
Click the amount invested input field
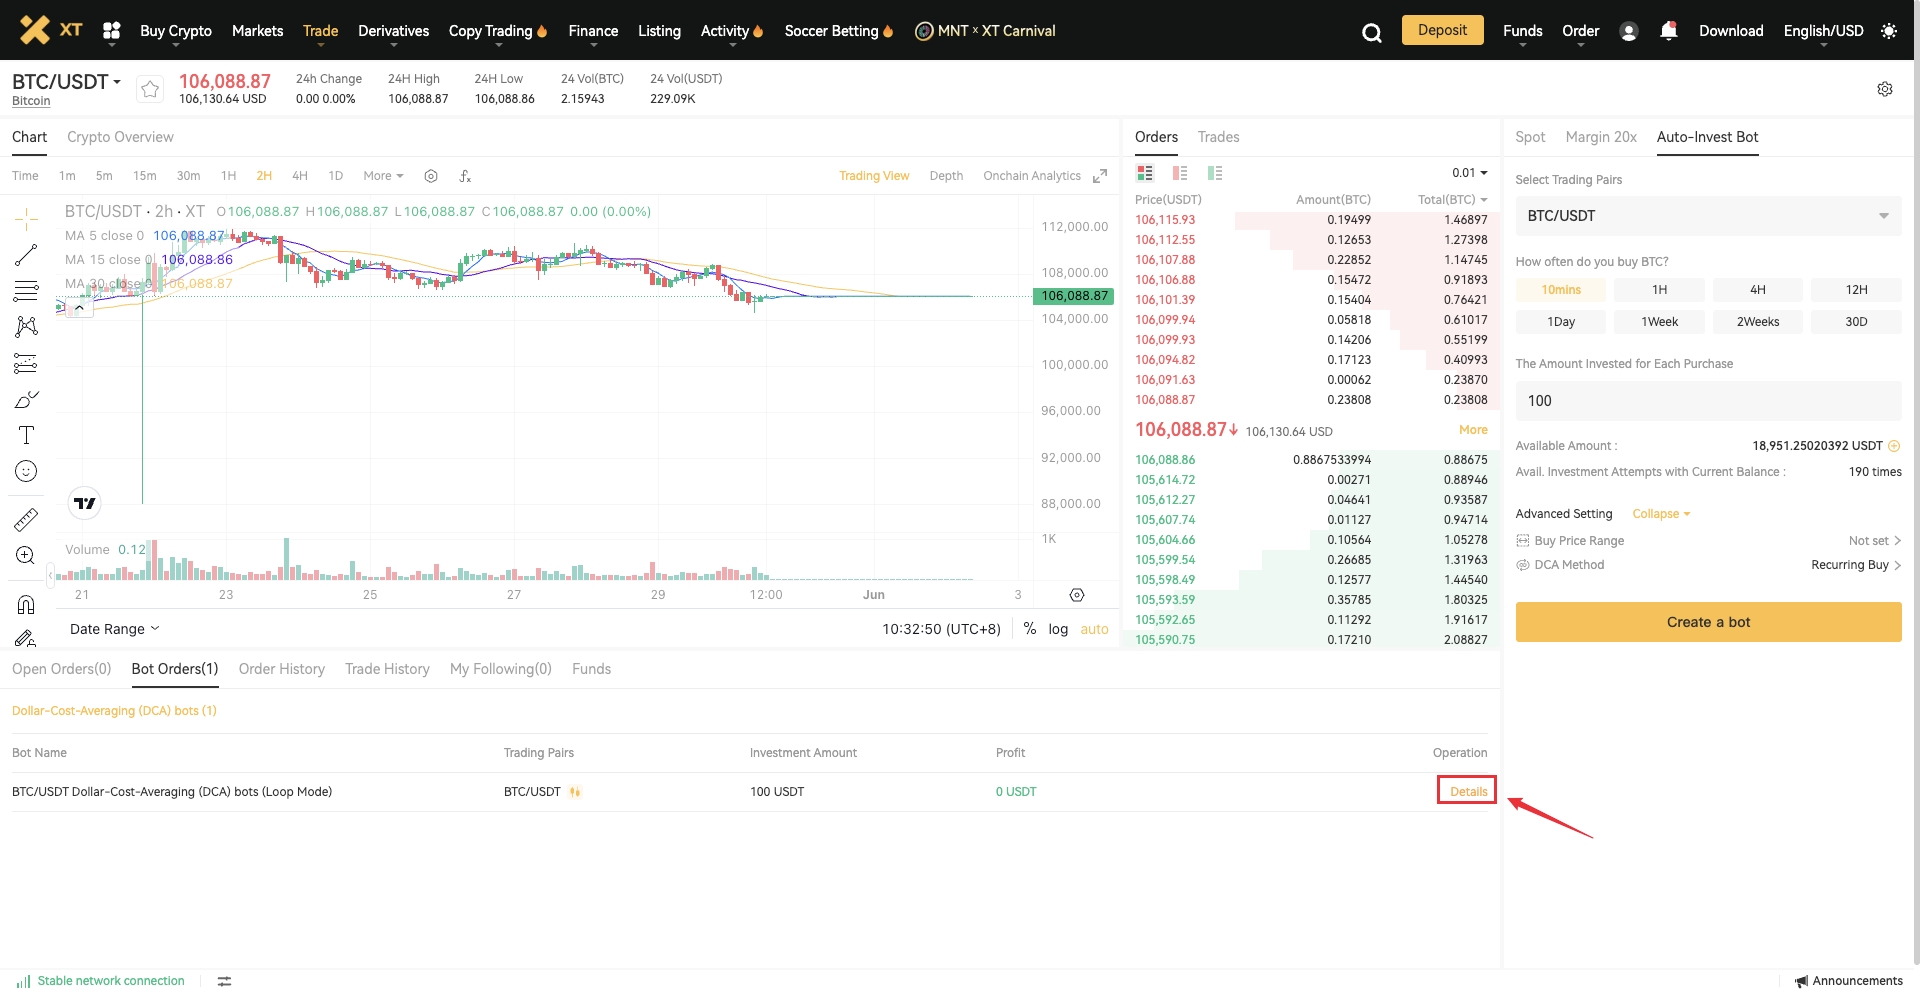click(1708, 401)
